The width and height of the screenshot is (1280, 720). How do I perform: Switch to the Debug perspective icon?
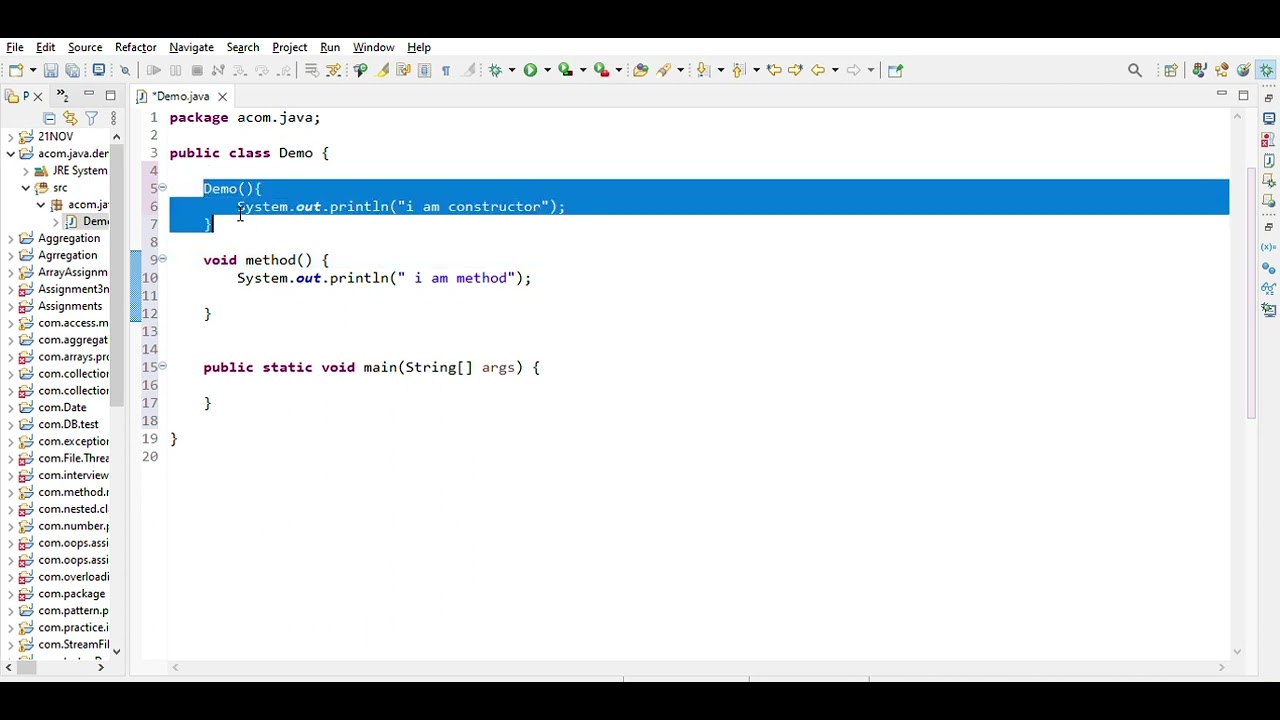coord(1266,70)
